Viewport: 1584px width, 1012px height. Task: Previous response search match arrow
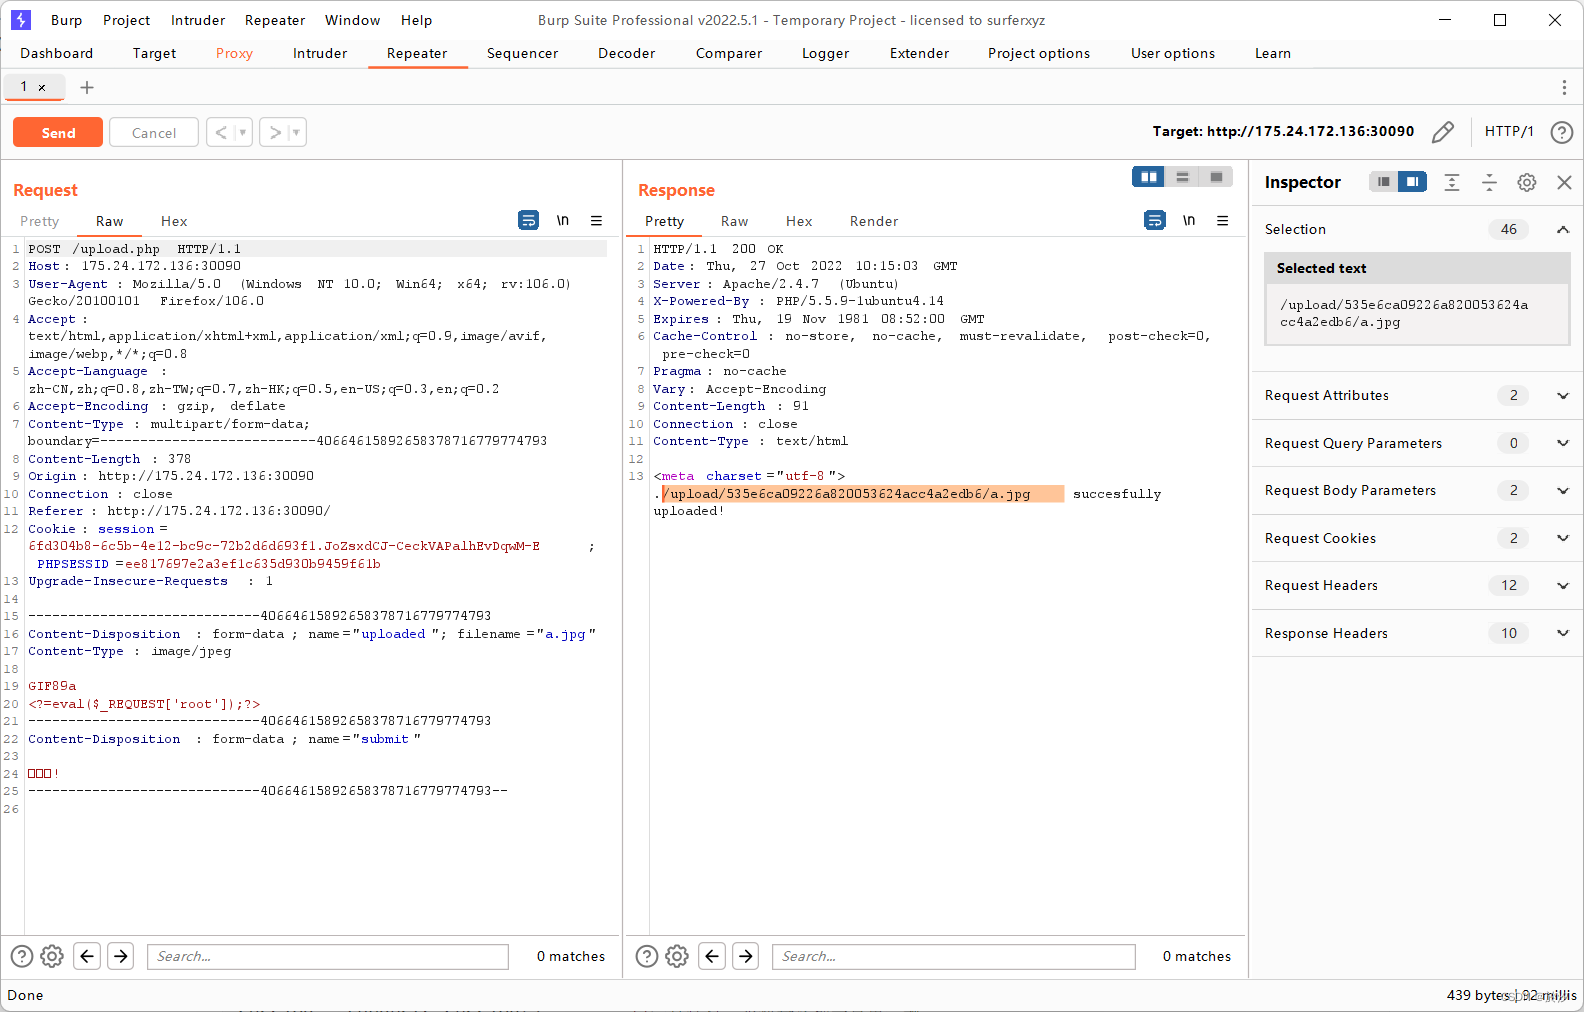[x=712, y=956]
